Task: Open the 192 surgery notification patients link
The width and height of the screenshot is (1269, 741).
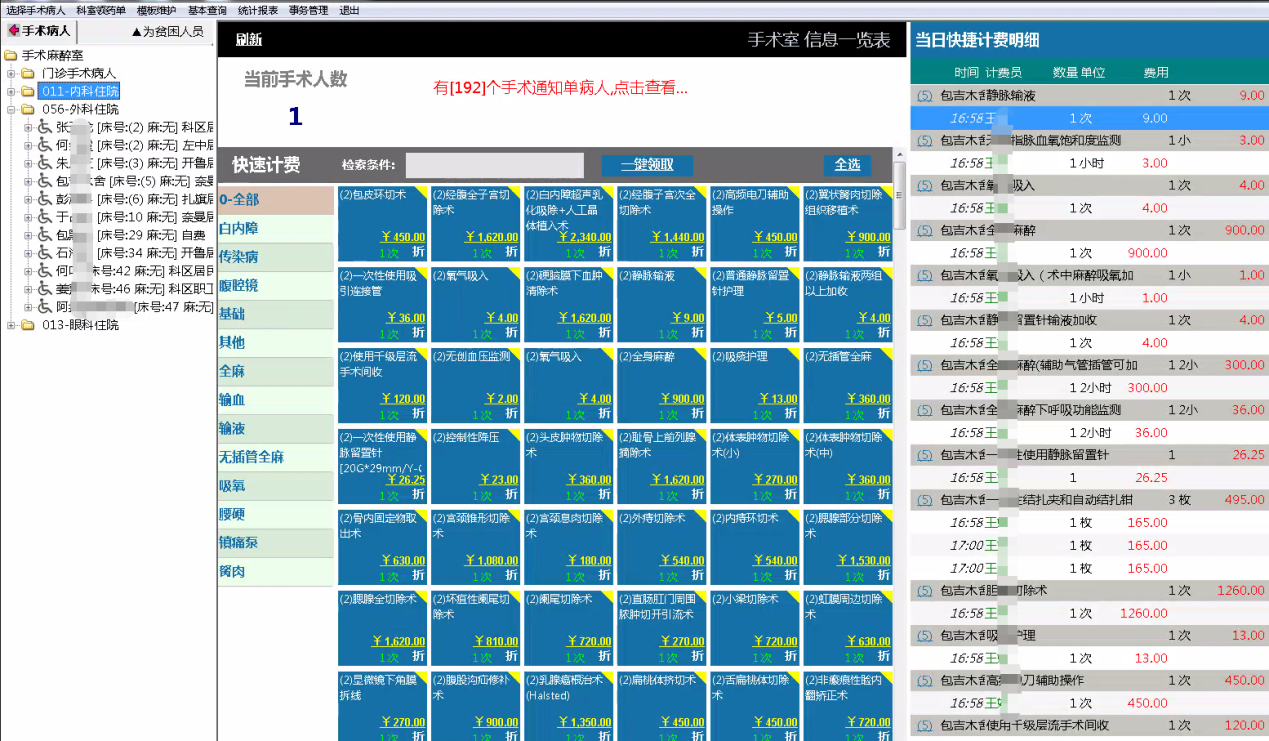Action: click(x=560, y=88)
